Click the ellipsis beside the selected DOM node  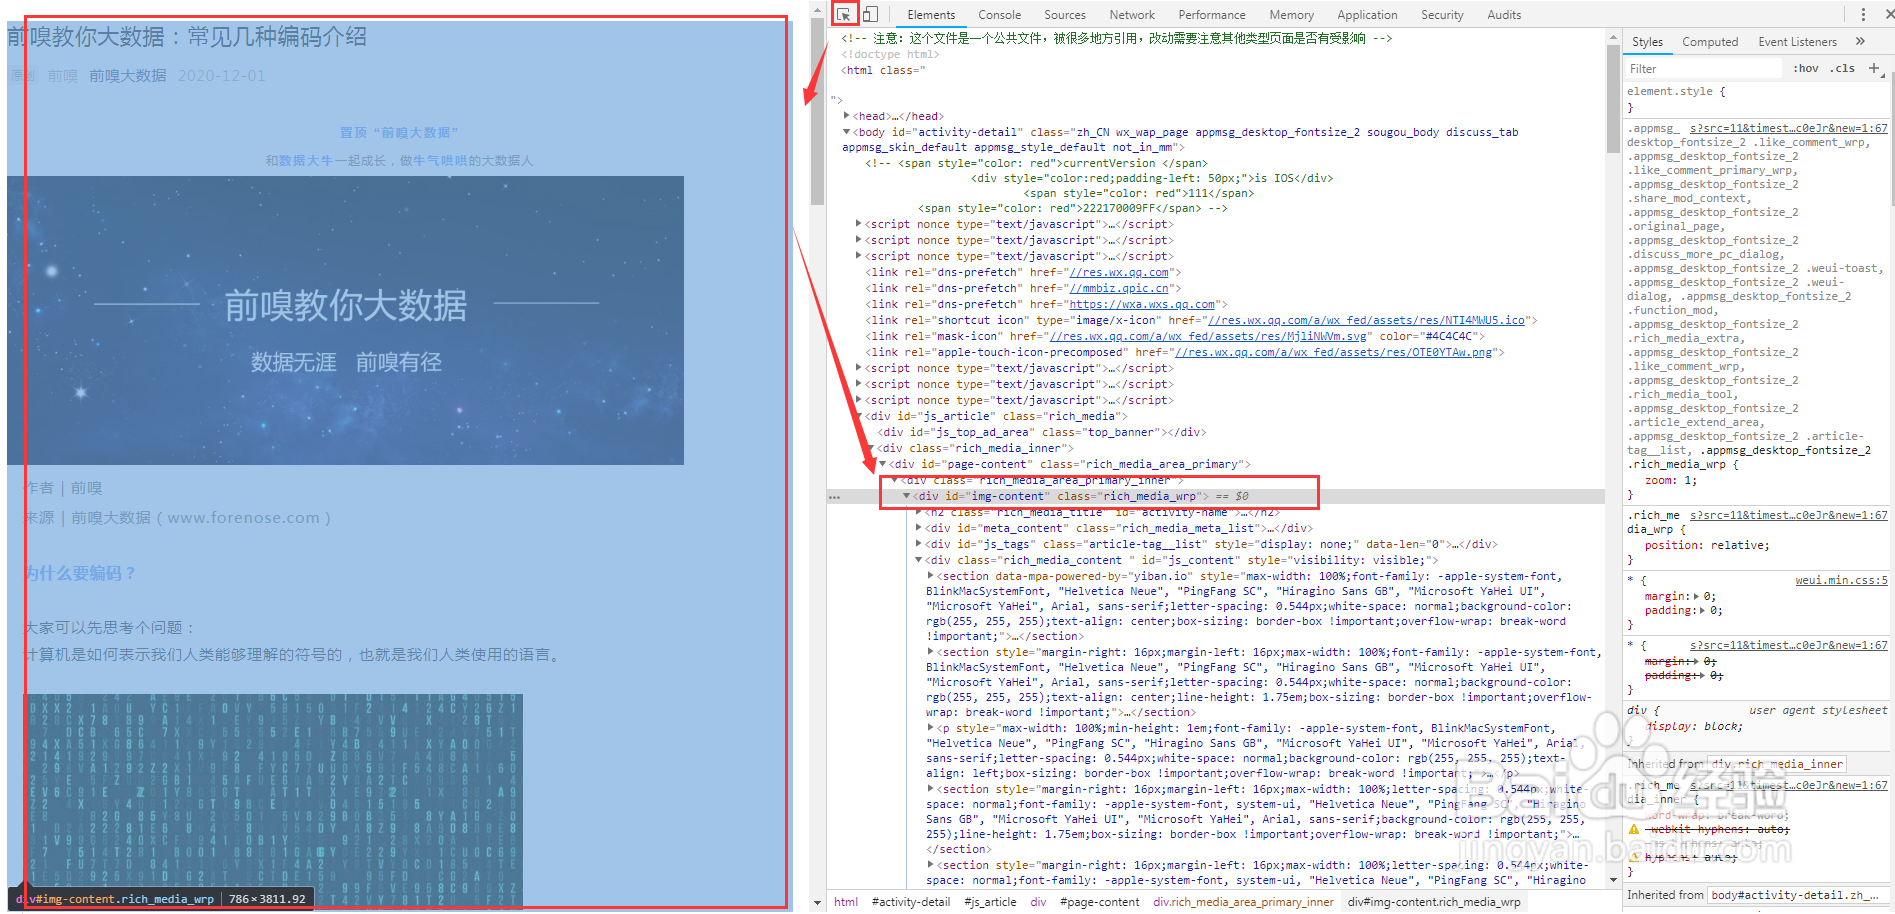(x=834, y=496)
